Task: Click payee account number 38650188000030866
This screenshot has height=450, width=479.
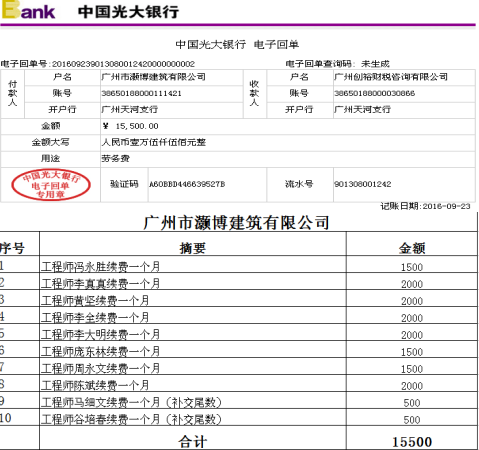Action: 375,93
